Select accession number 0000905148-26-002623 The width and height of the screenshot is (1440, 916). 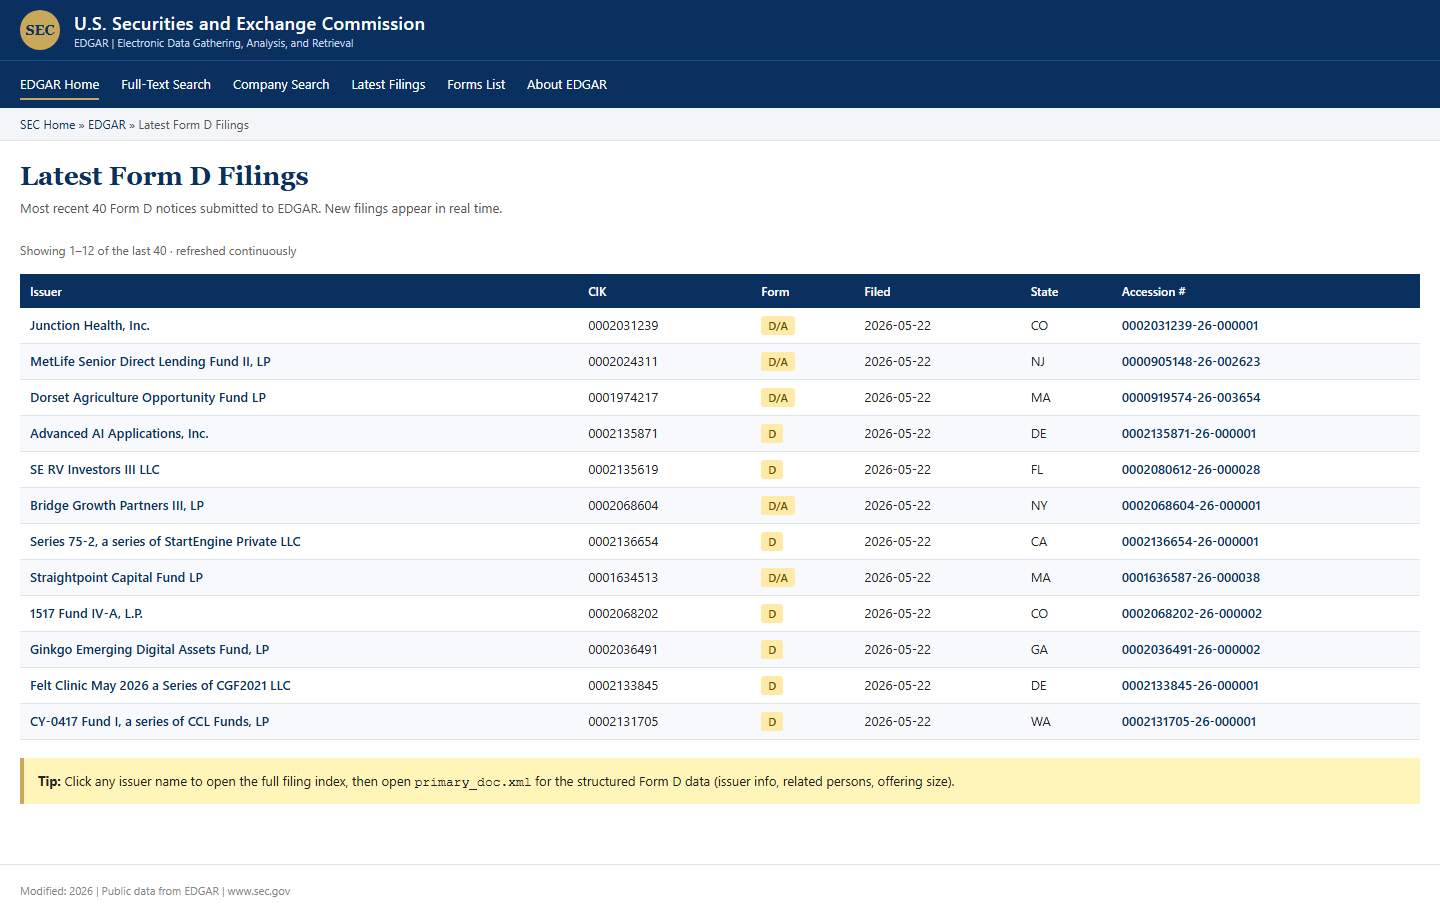1191,362
